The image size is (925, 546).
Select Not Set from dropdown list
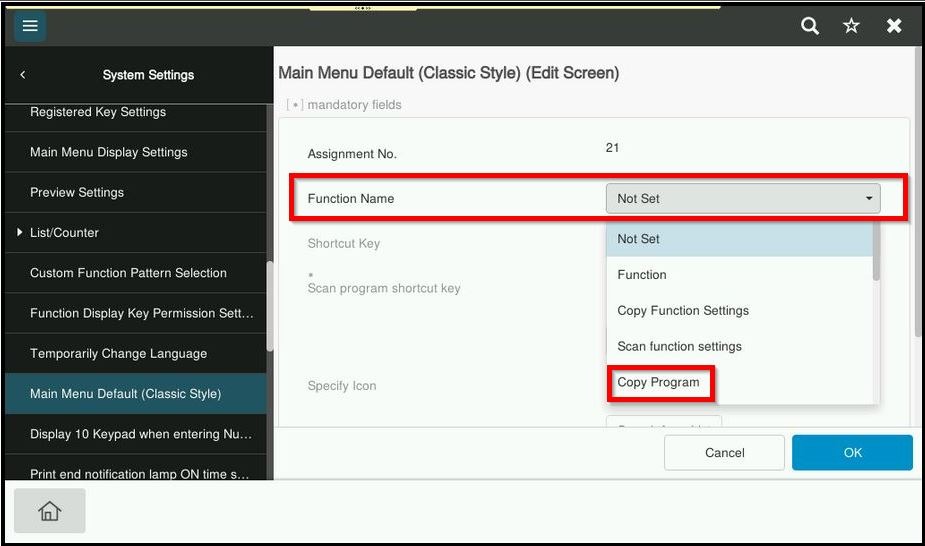point(740,239)
